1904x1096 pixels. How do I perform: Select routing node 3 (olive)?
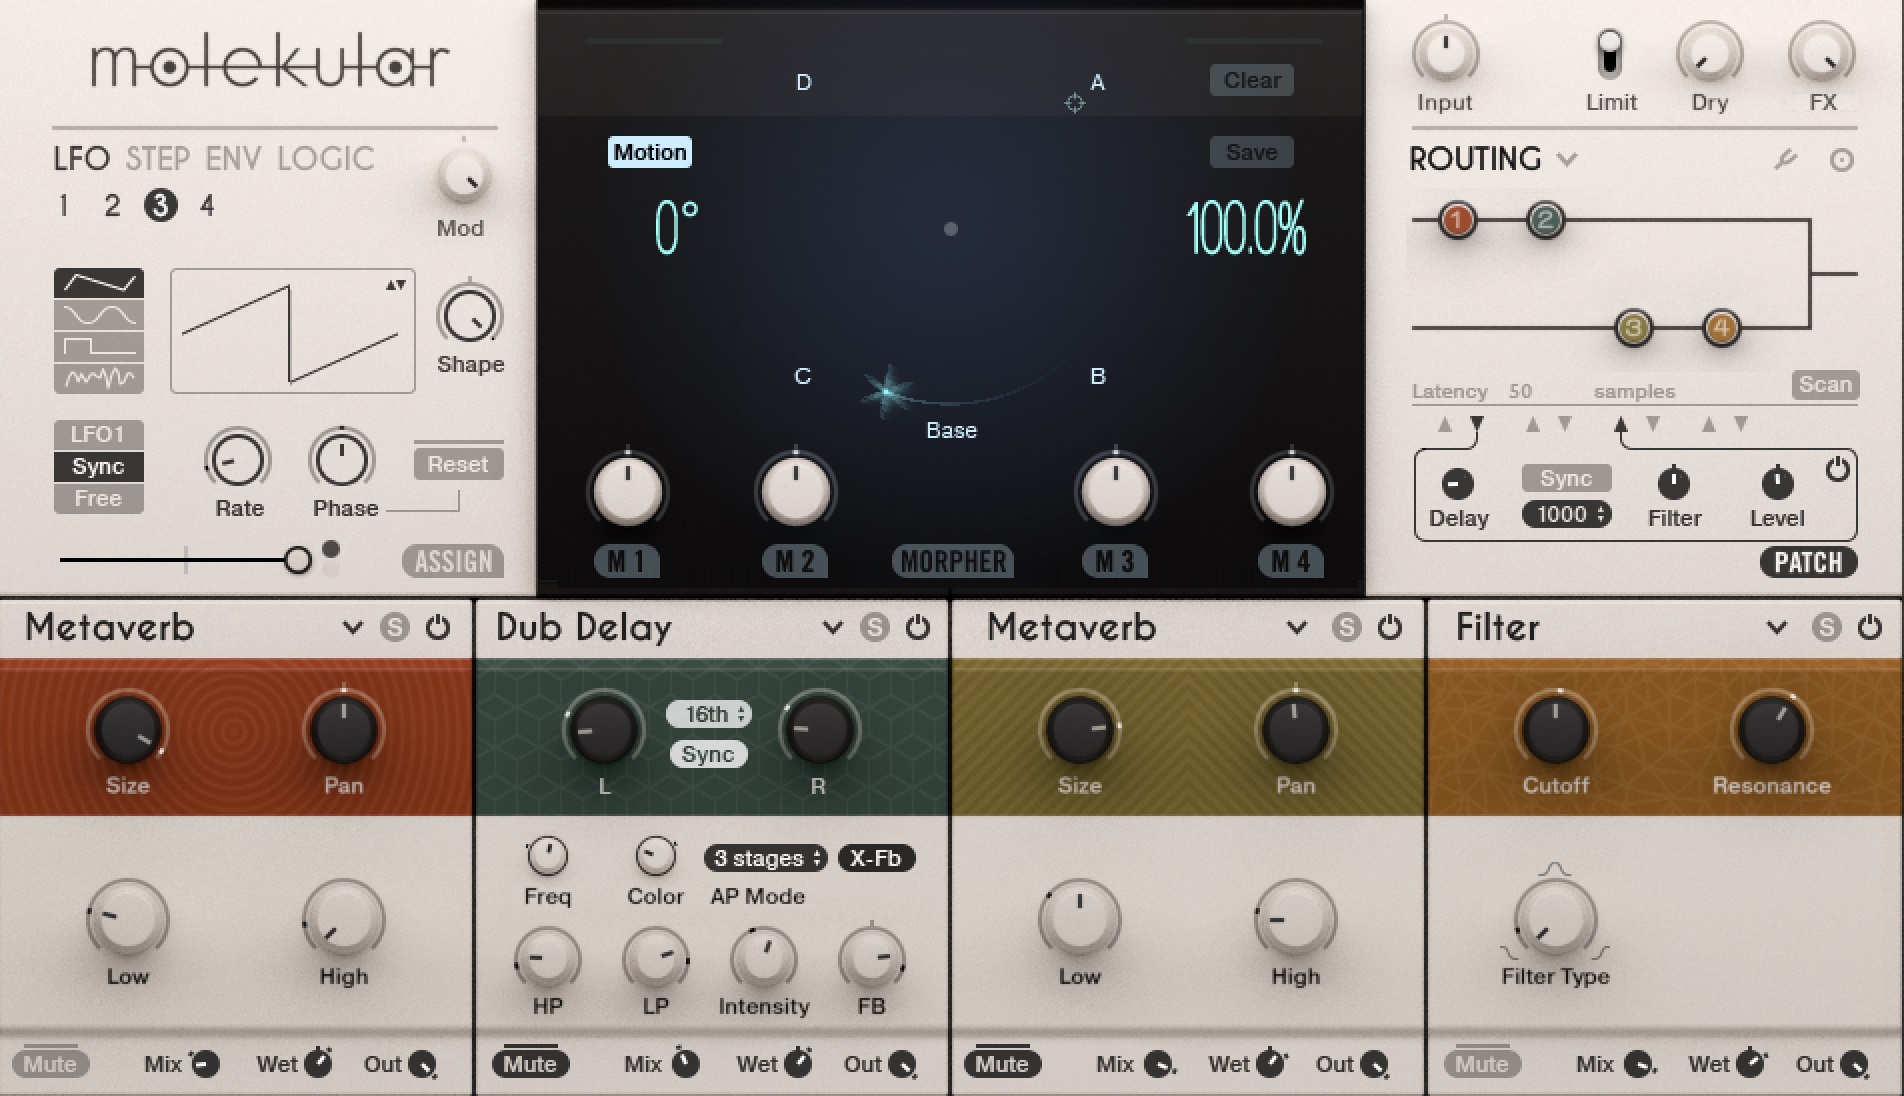(x=1634, y=328)
